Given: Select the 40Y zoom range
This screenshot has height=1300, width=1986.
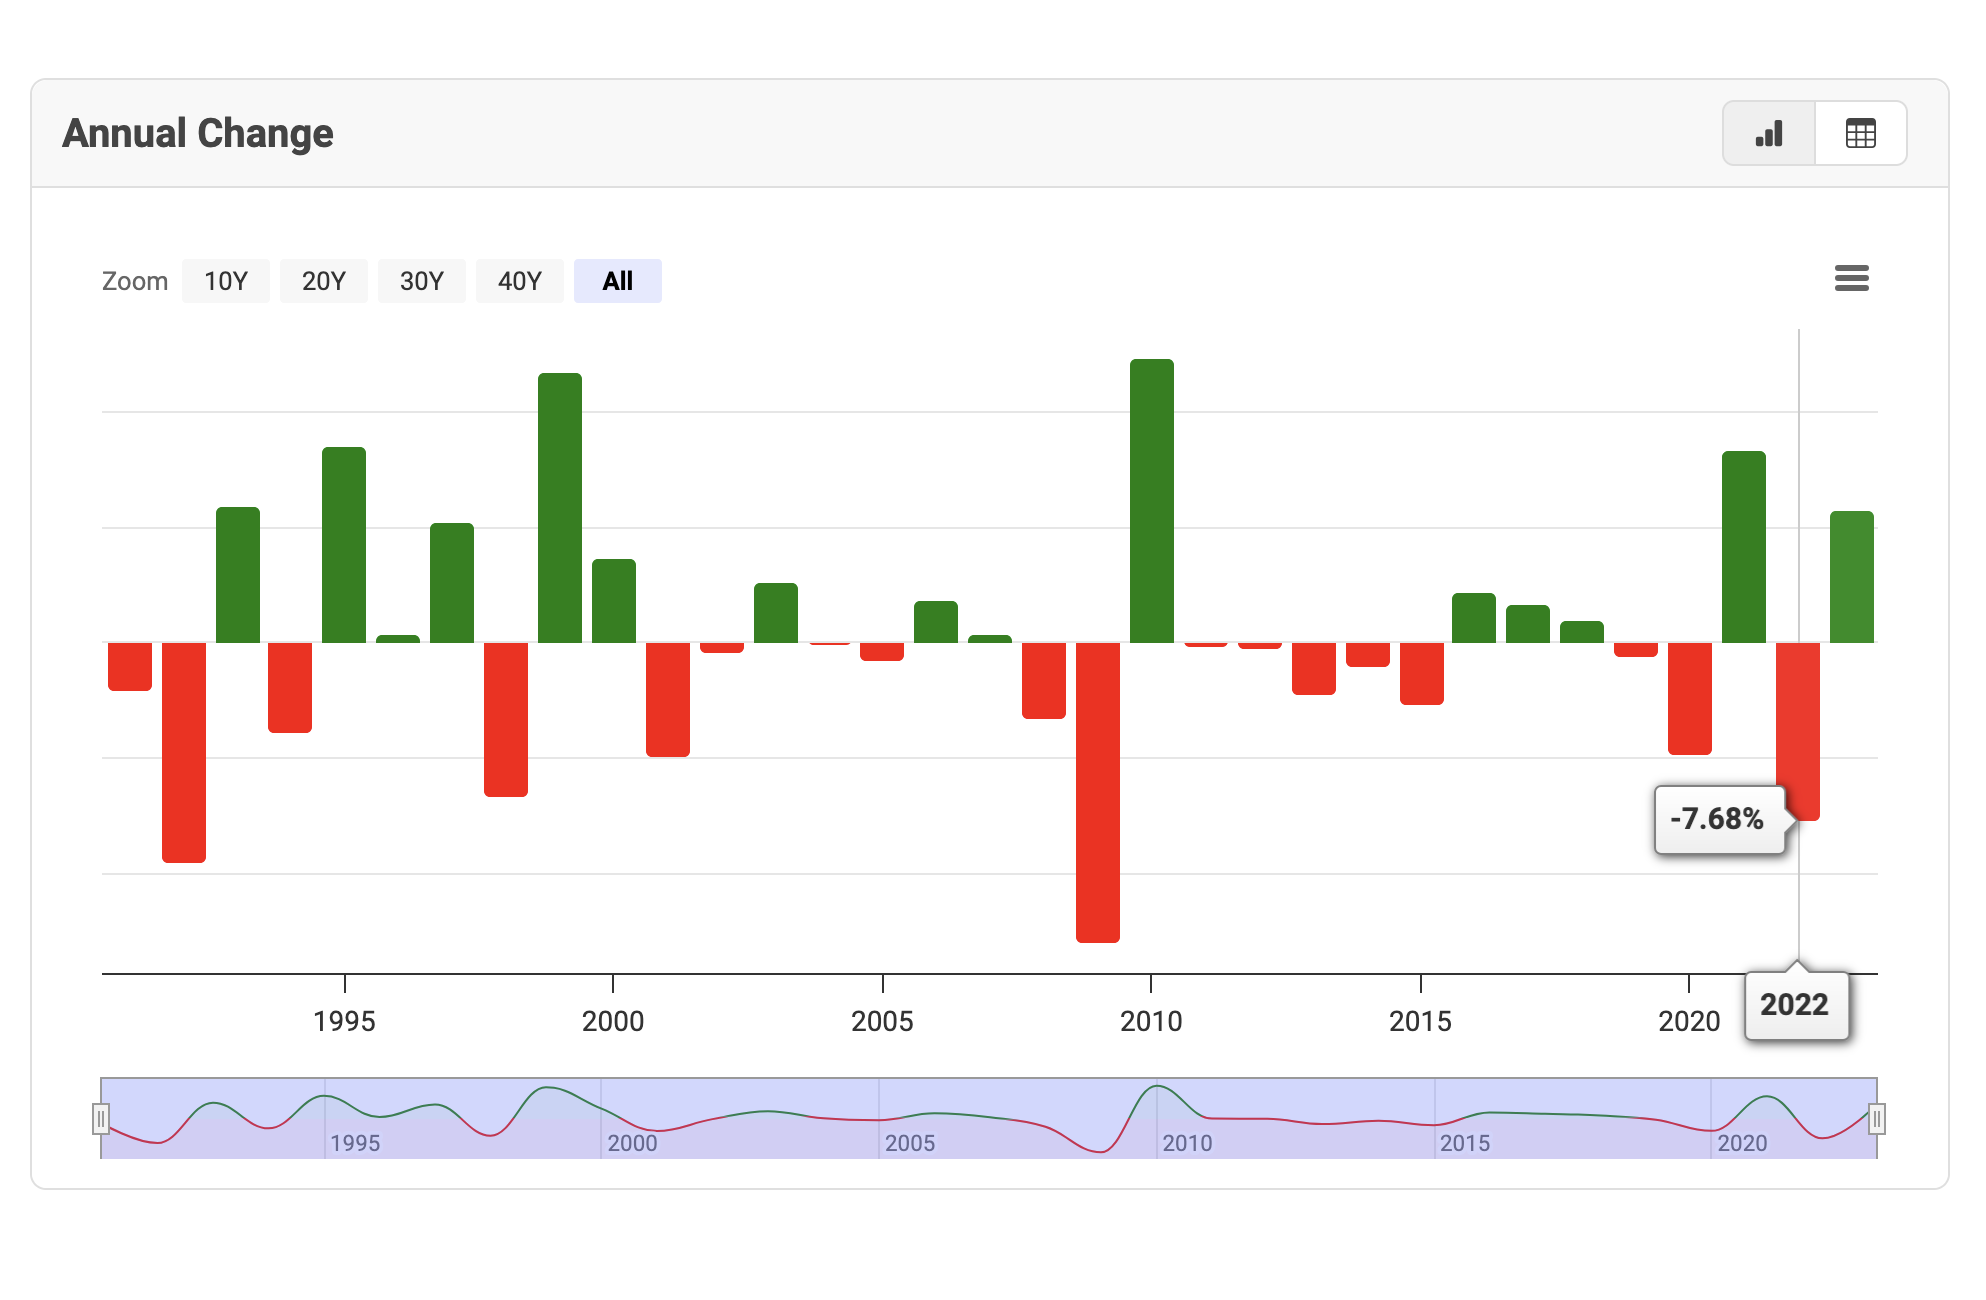Looking at the screenshot, I should coord(520,281).
